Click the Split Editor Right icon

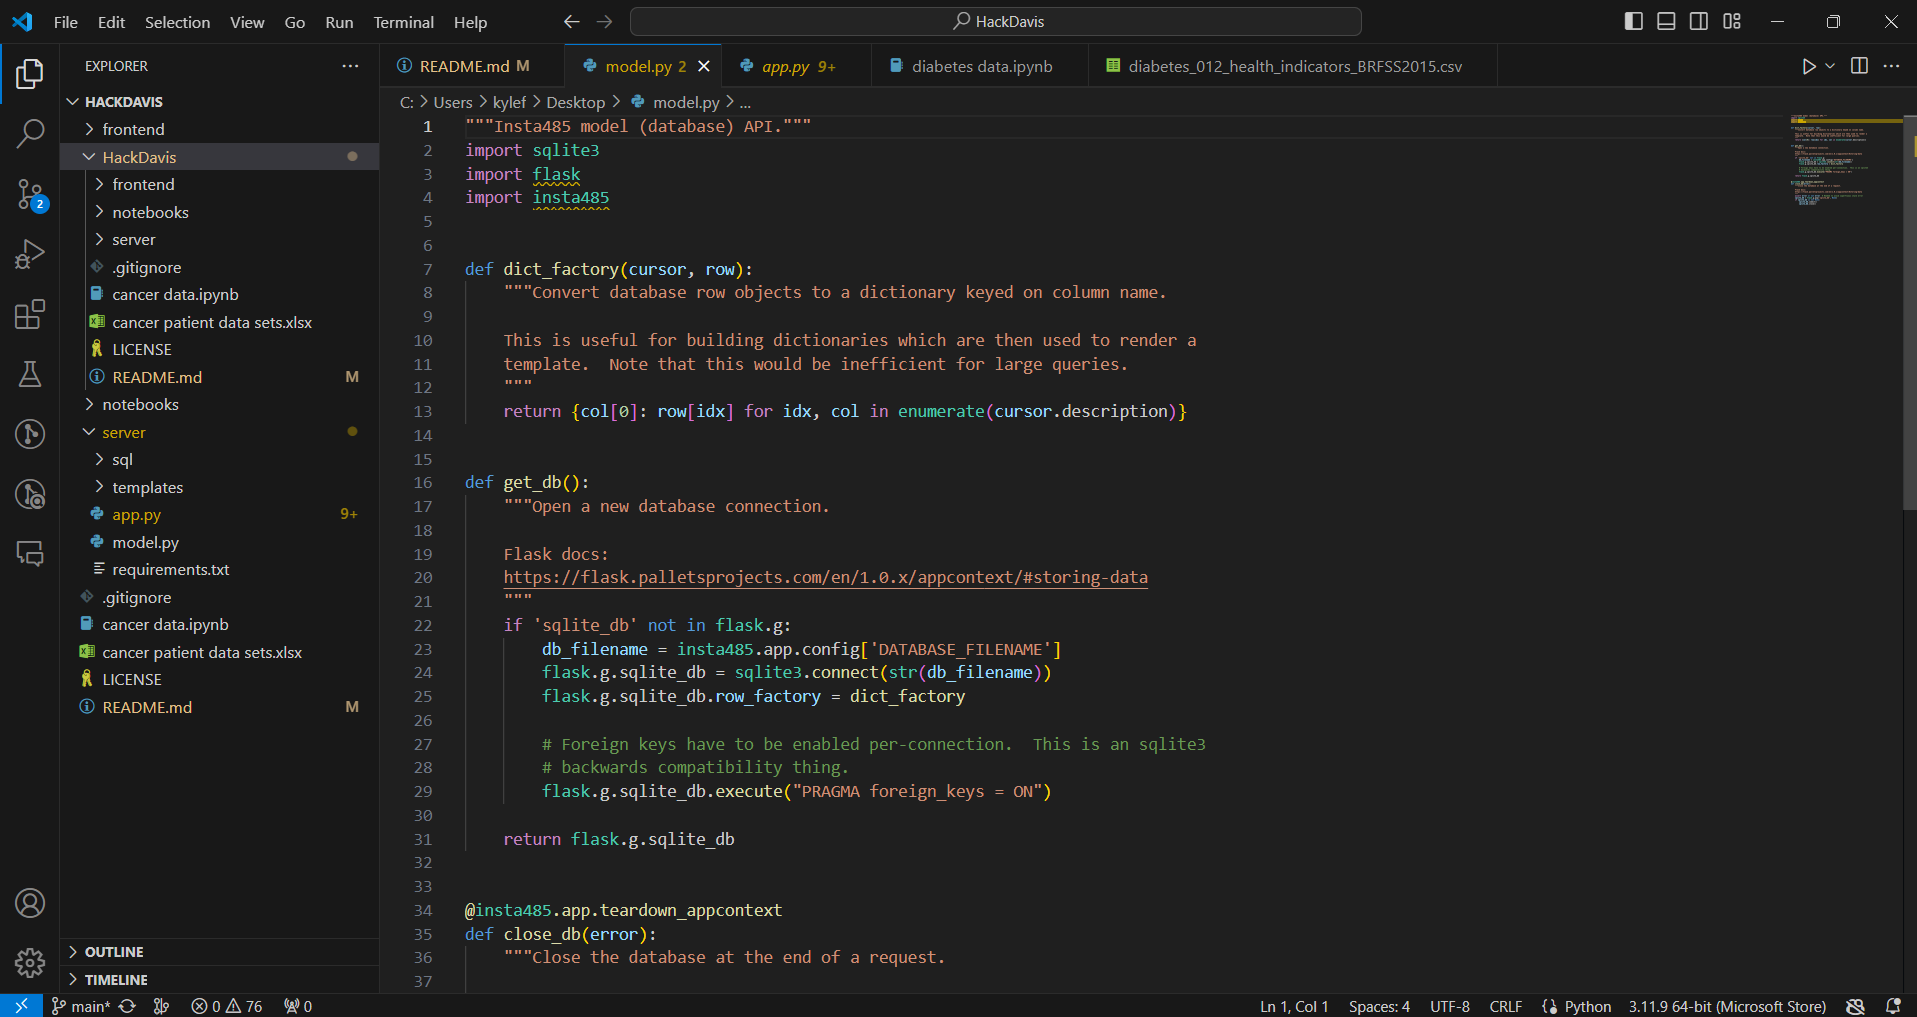tap(1859, 66)
